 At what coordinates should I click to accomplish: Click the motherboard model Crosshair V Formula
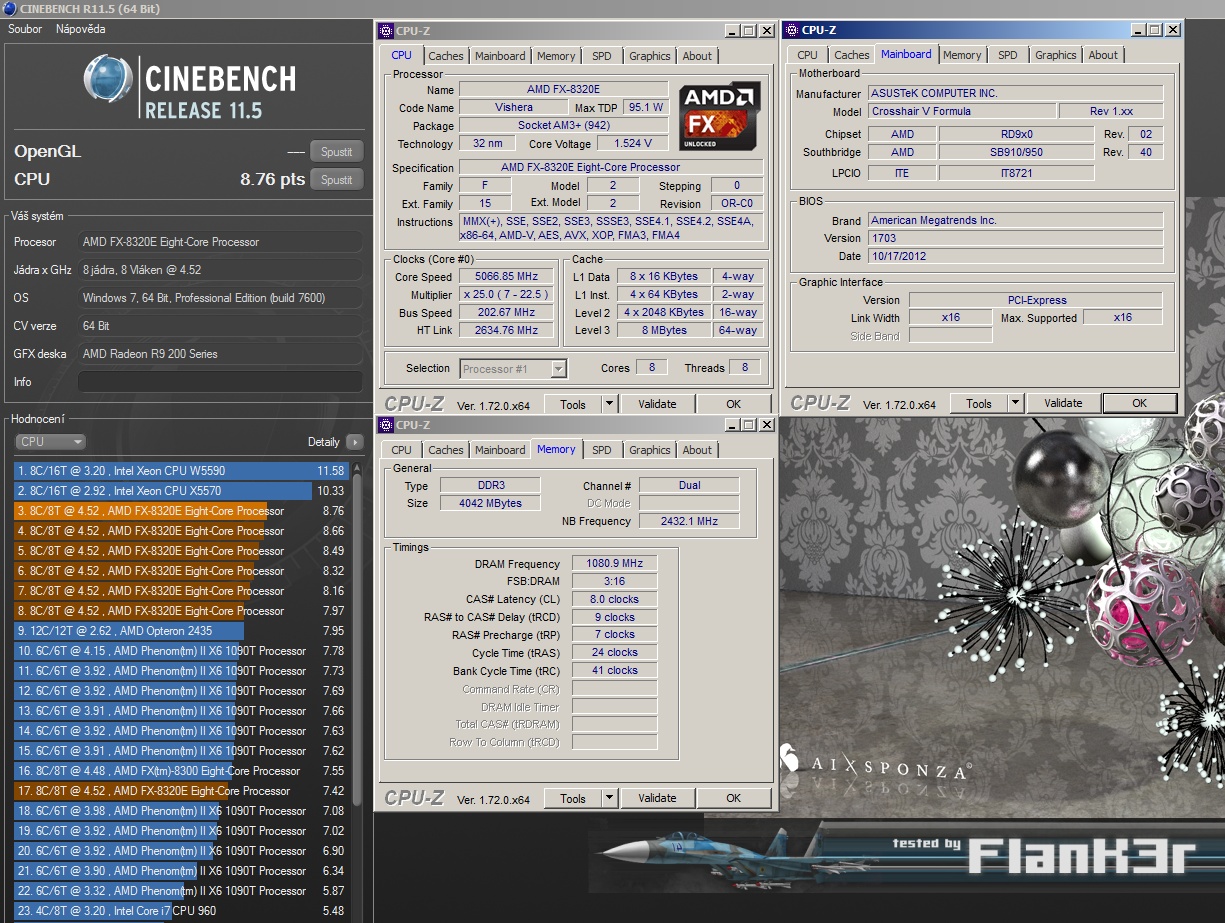(x=961, y=111)
